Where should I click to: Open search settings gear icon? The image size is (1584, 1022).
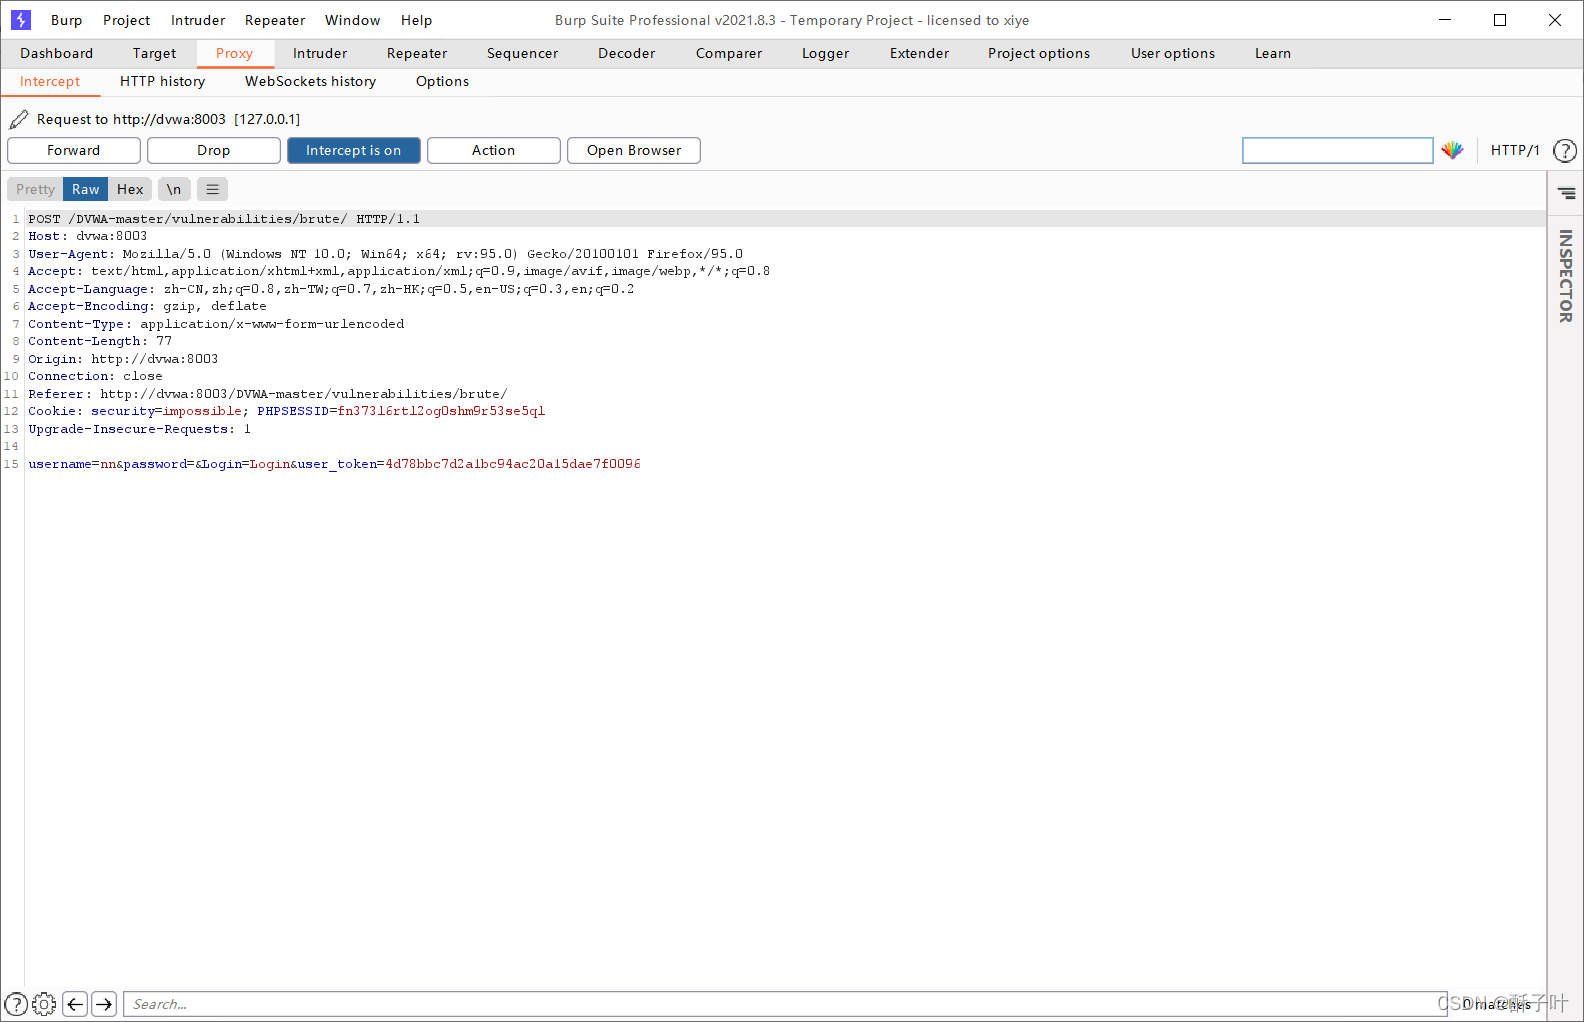point(44,1004)
